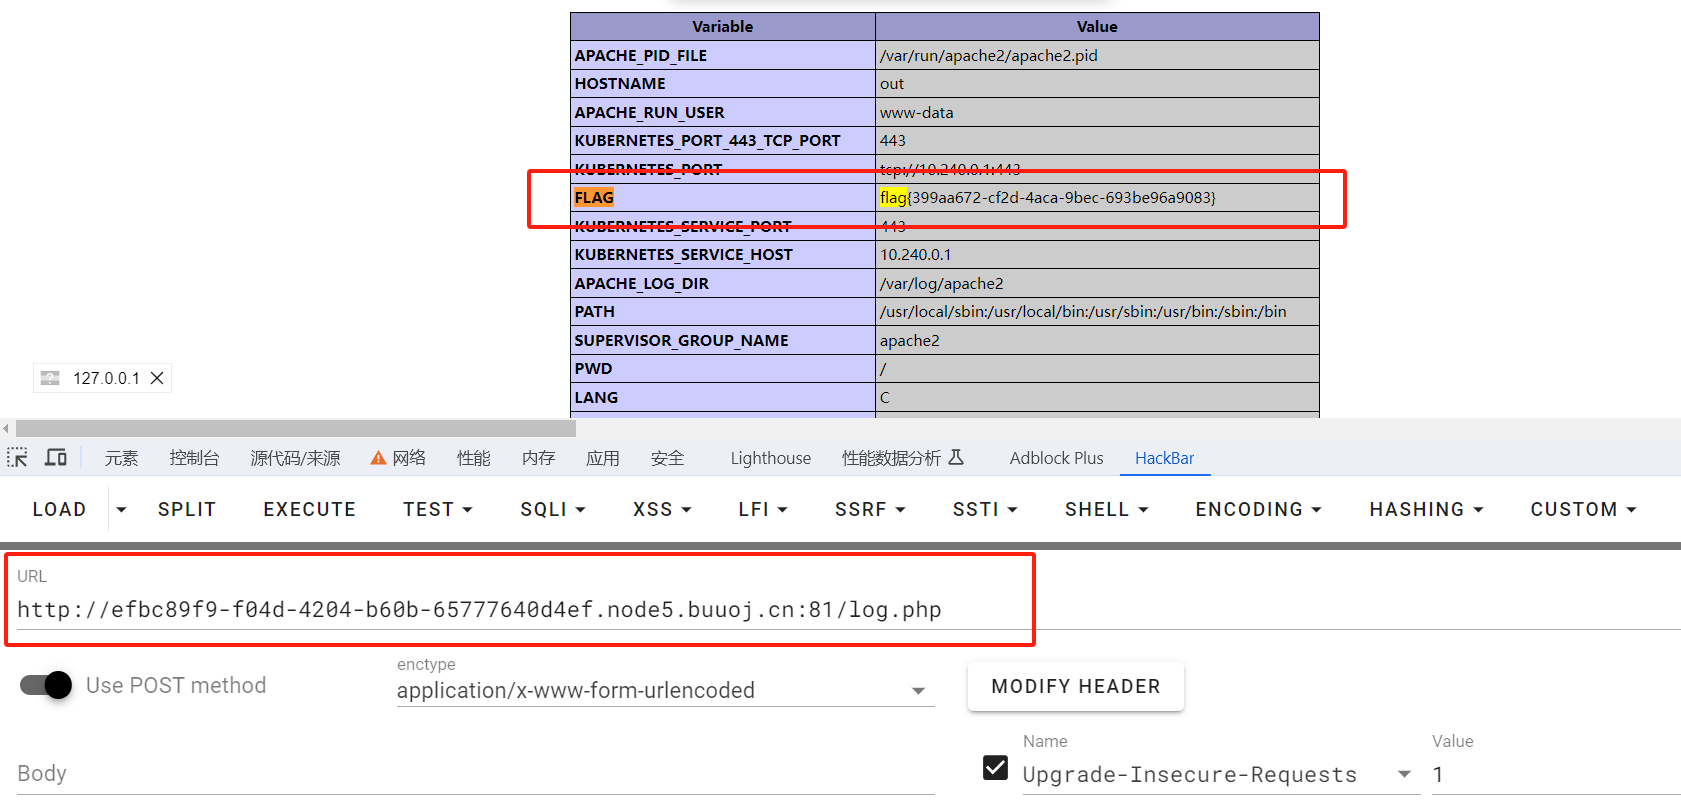This screenshot has width=1681, height=804.
Task: Click the SUPERVISOR_GROUP_NAME cell
Action: click(x=723, y=340)
